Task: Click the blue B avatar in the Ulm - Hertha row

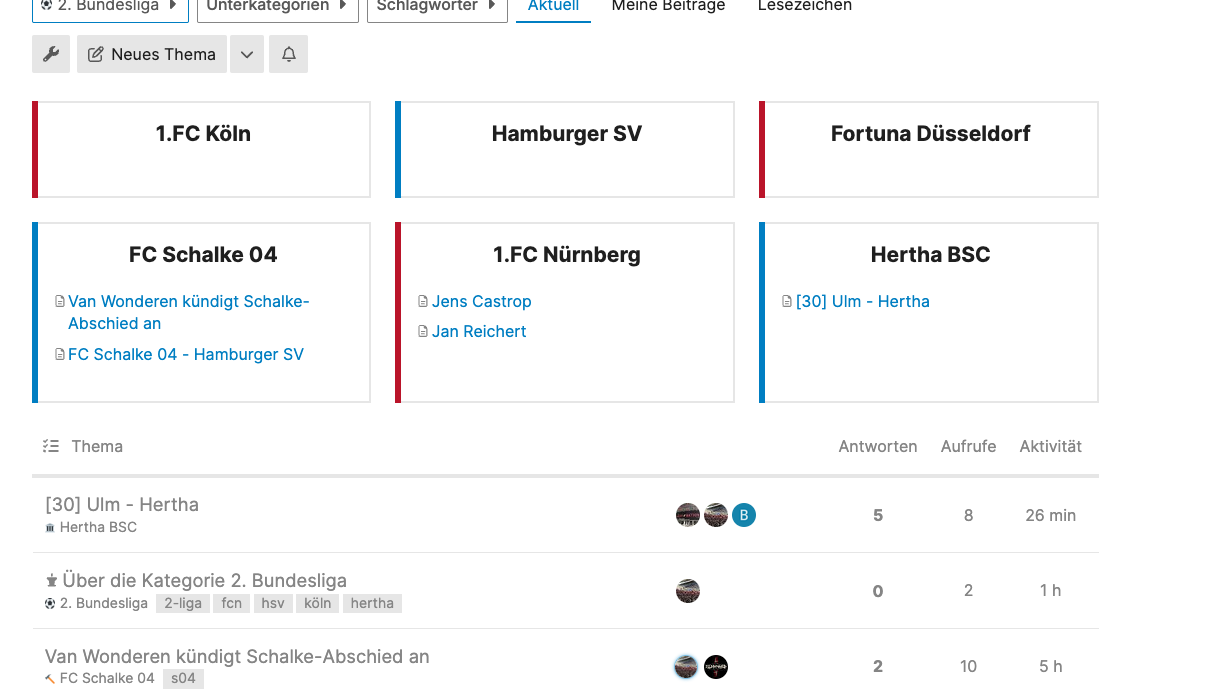Action: click(743, 515)
